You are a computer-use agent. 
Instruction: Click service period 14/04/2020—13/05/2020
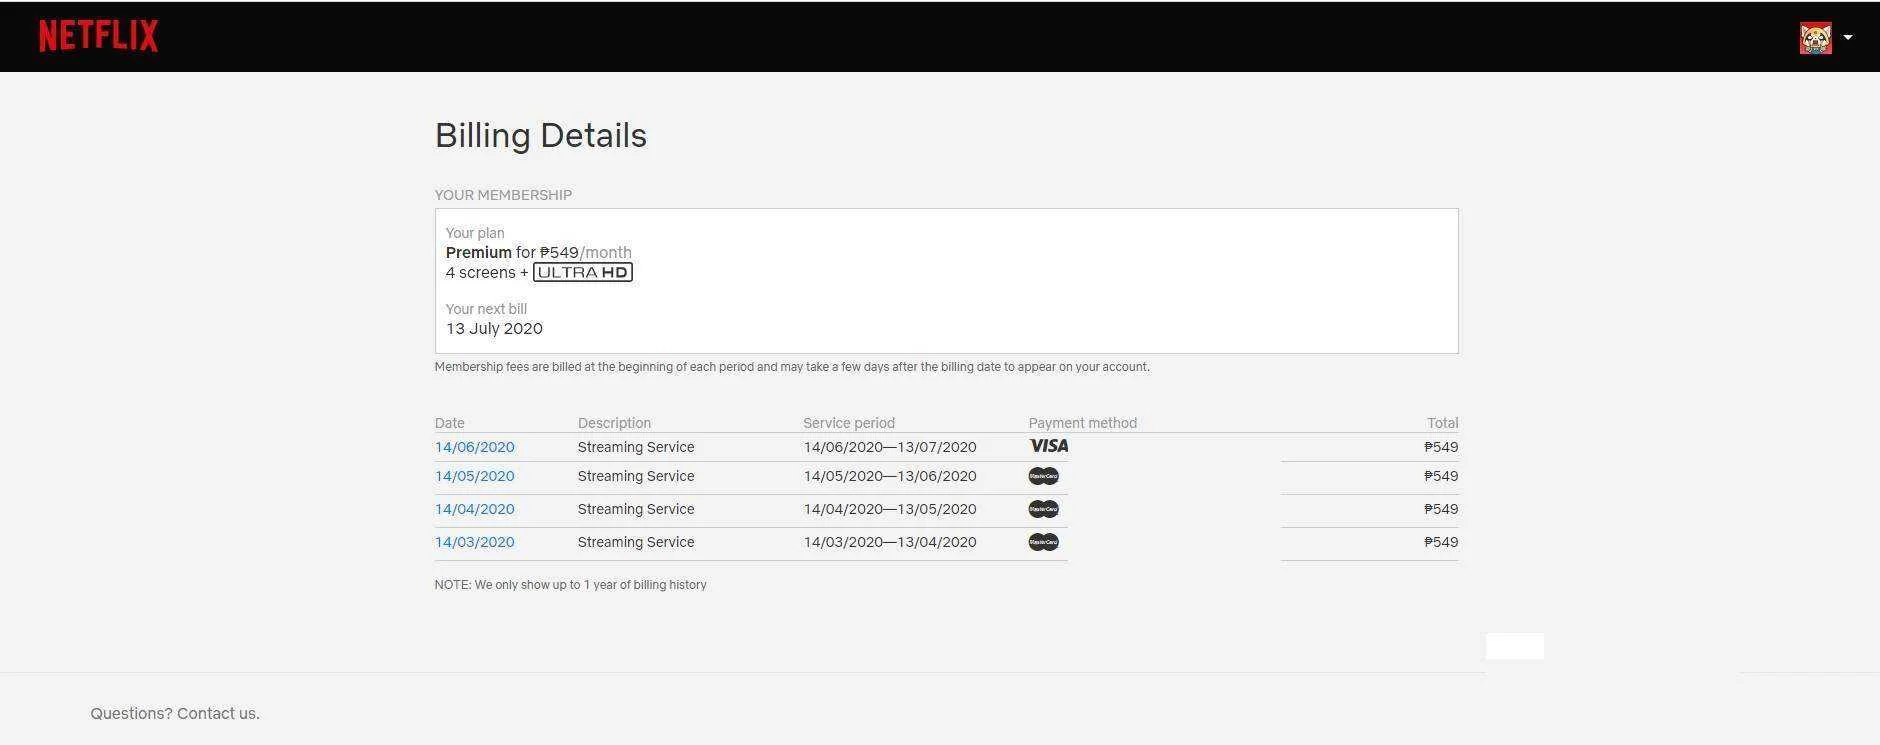[x=890, y=509]
